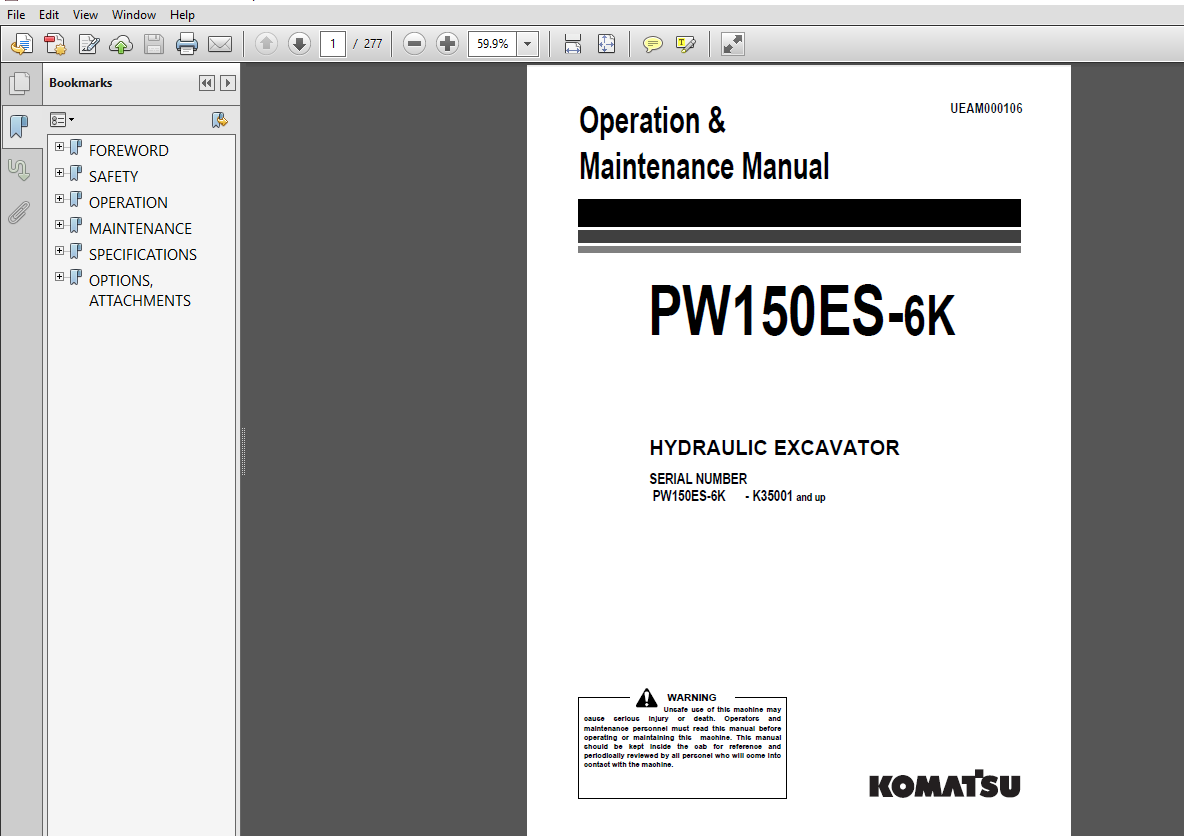Expand the SPECIFICATIONS bookmark
1184x836 pixels.
60,251
